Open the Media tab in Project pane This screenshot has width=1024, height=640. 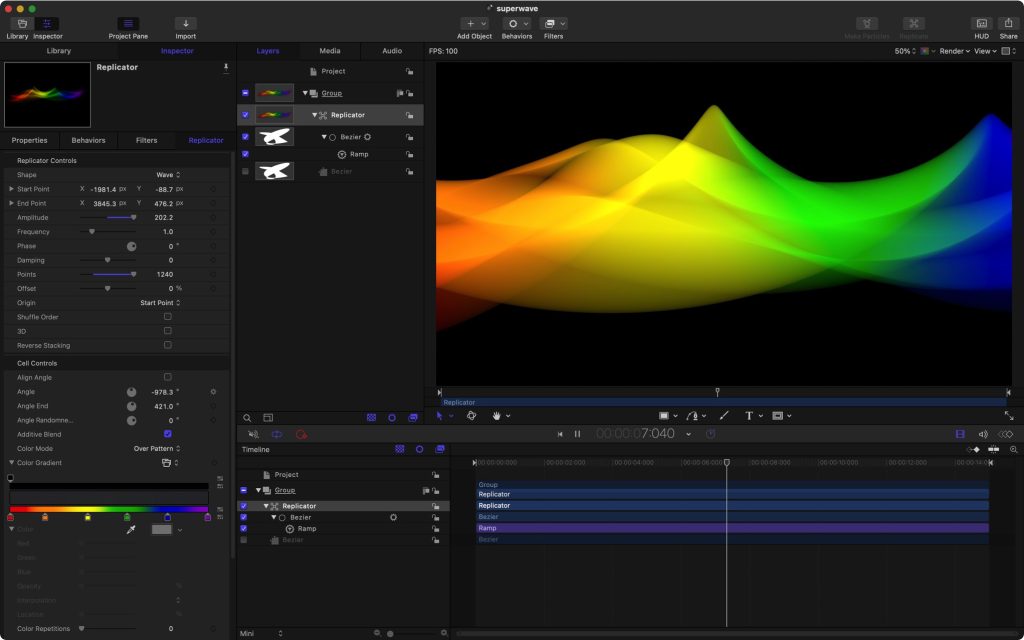point(330,51)
